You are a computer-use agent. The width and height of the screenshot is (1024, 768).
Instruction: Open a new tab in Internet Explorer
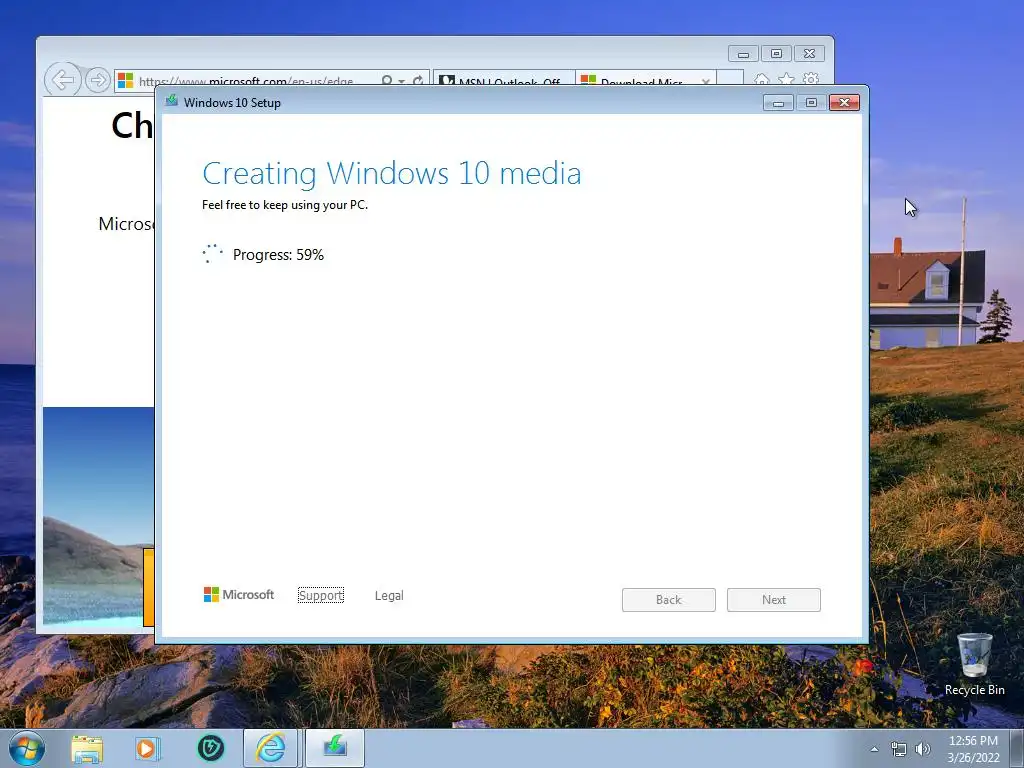730,80
